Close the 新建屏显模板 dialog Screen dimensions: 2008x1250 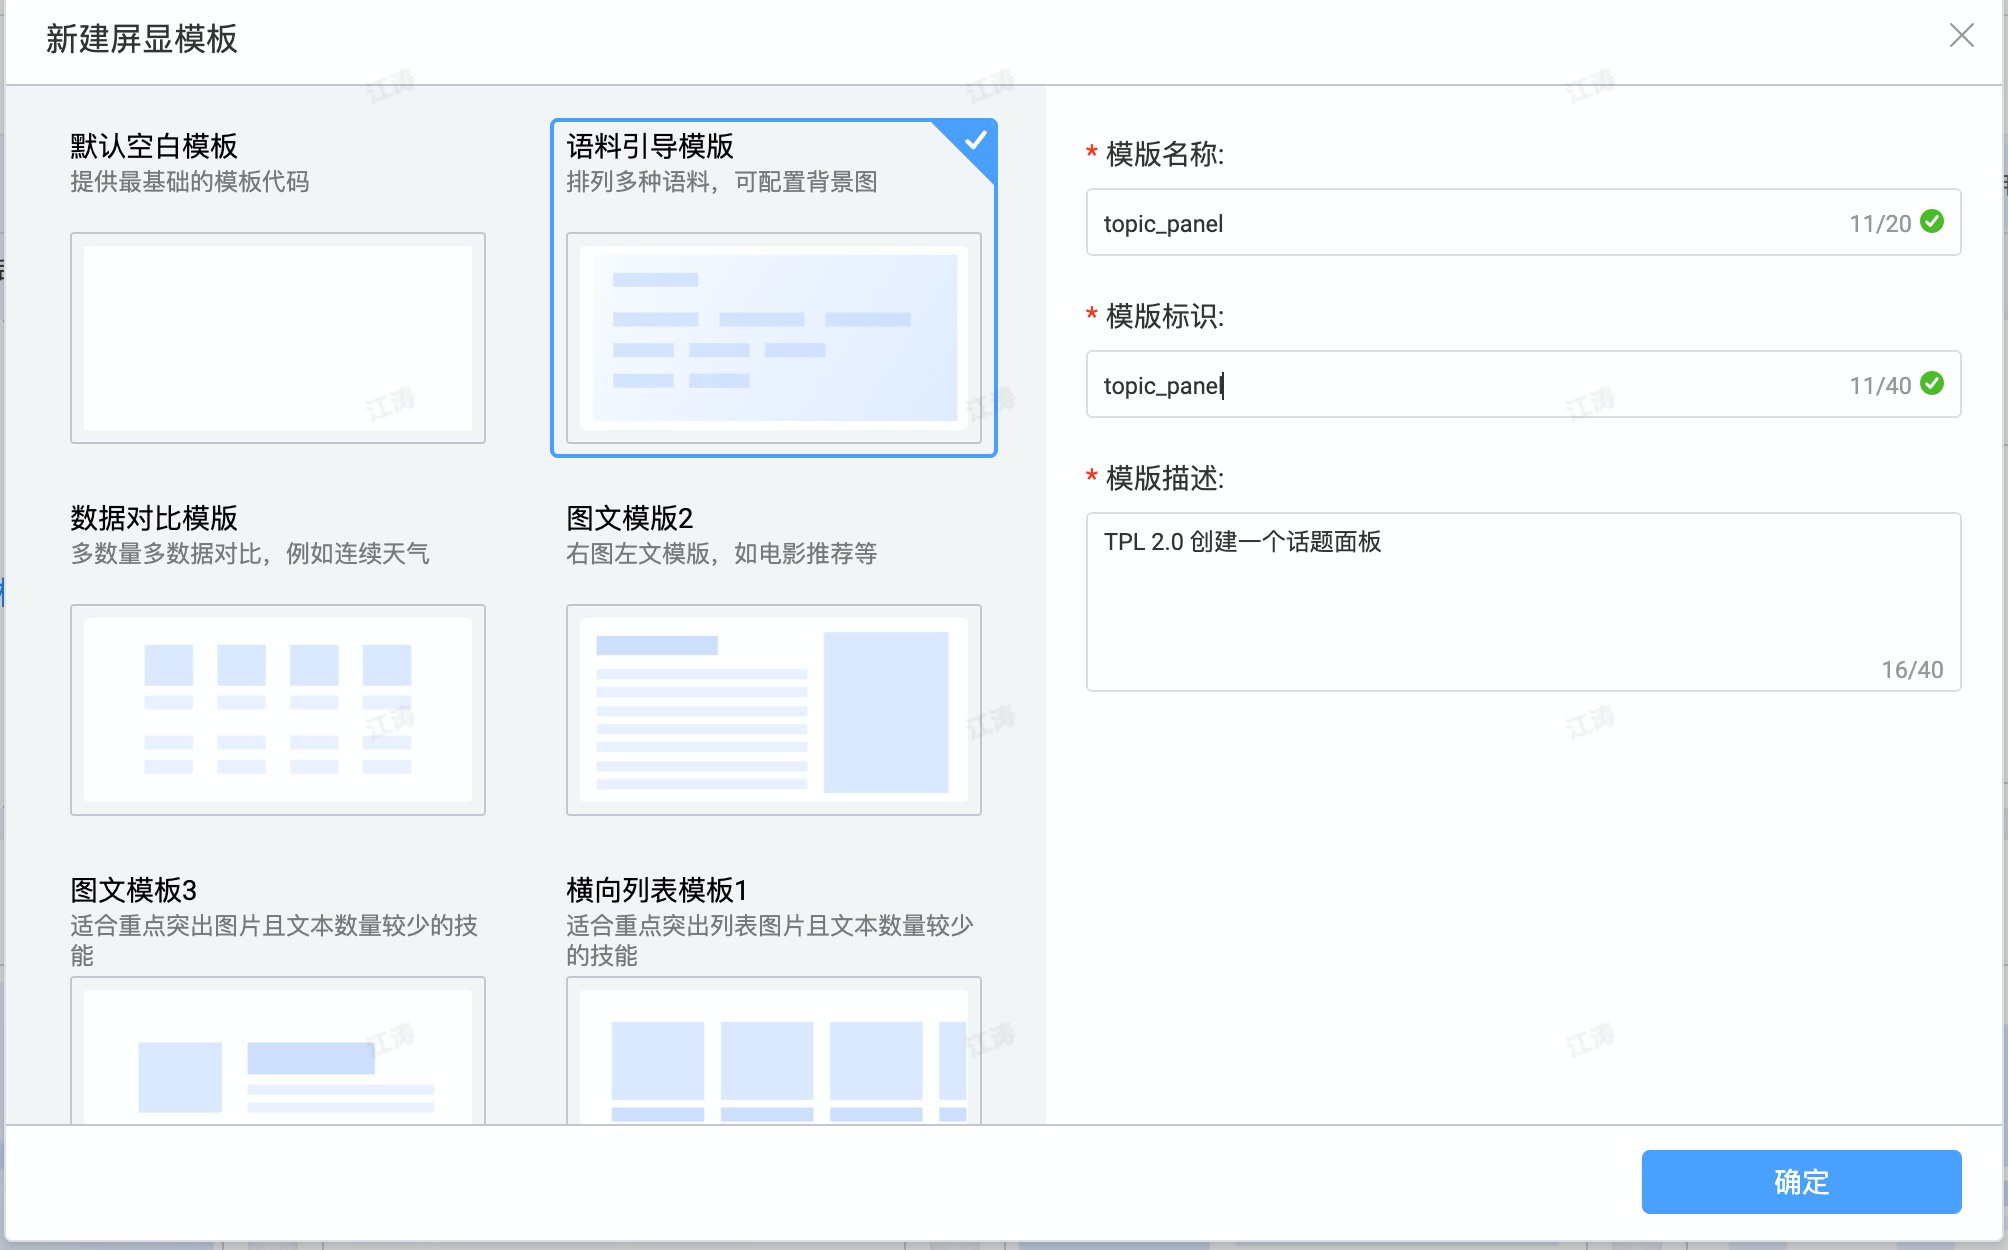1961,36
